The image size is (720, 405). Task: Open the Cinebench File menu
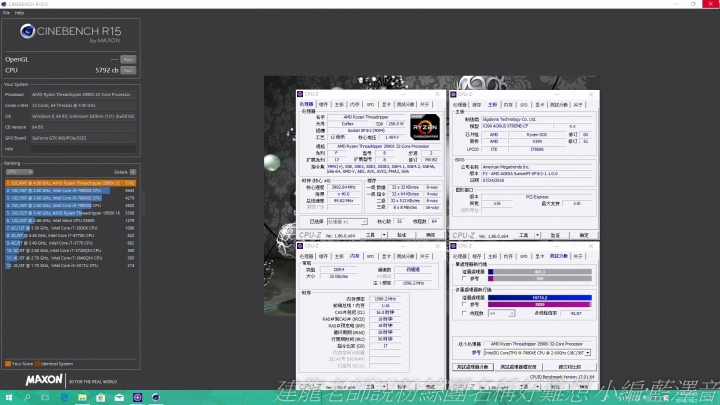tap(6, 13)
